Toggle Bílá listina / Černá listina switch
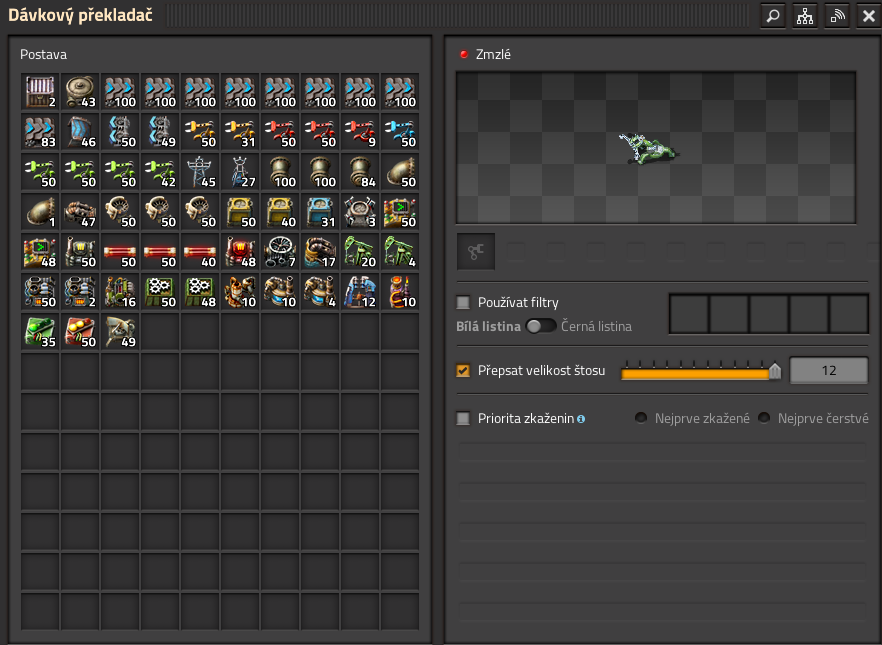Screen dimensions: 882x645 pyautogui.click(x=541, y=326)
